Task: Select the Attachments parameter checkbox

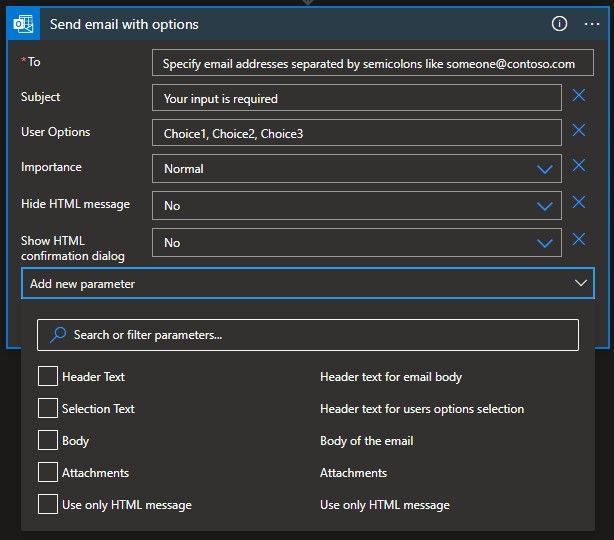Action: tap(47, 473)
